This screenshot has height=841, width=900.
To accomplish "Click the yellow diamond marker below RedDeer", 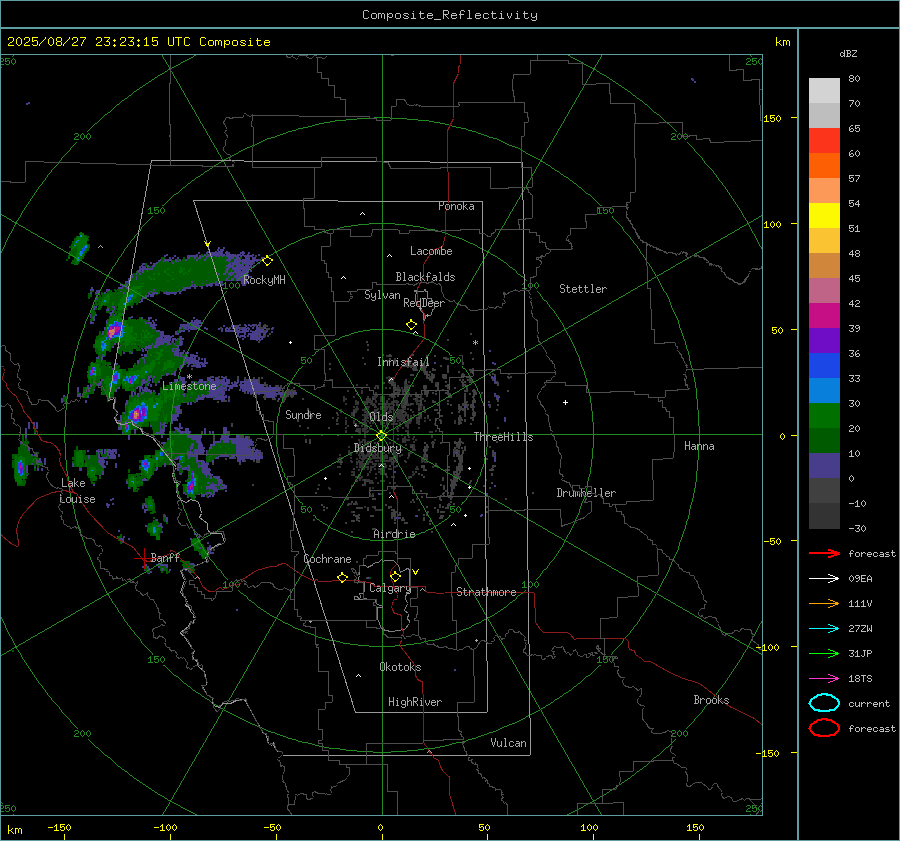I will point(412,325).
